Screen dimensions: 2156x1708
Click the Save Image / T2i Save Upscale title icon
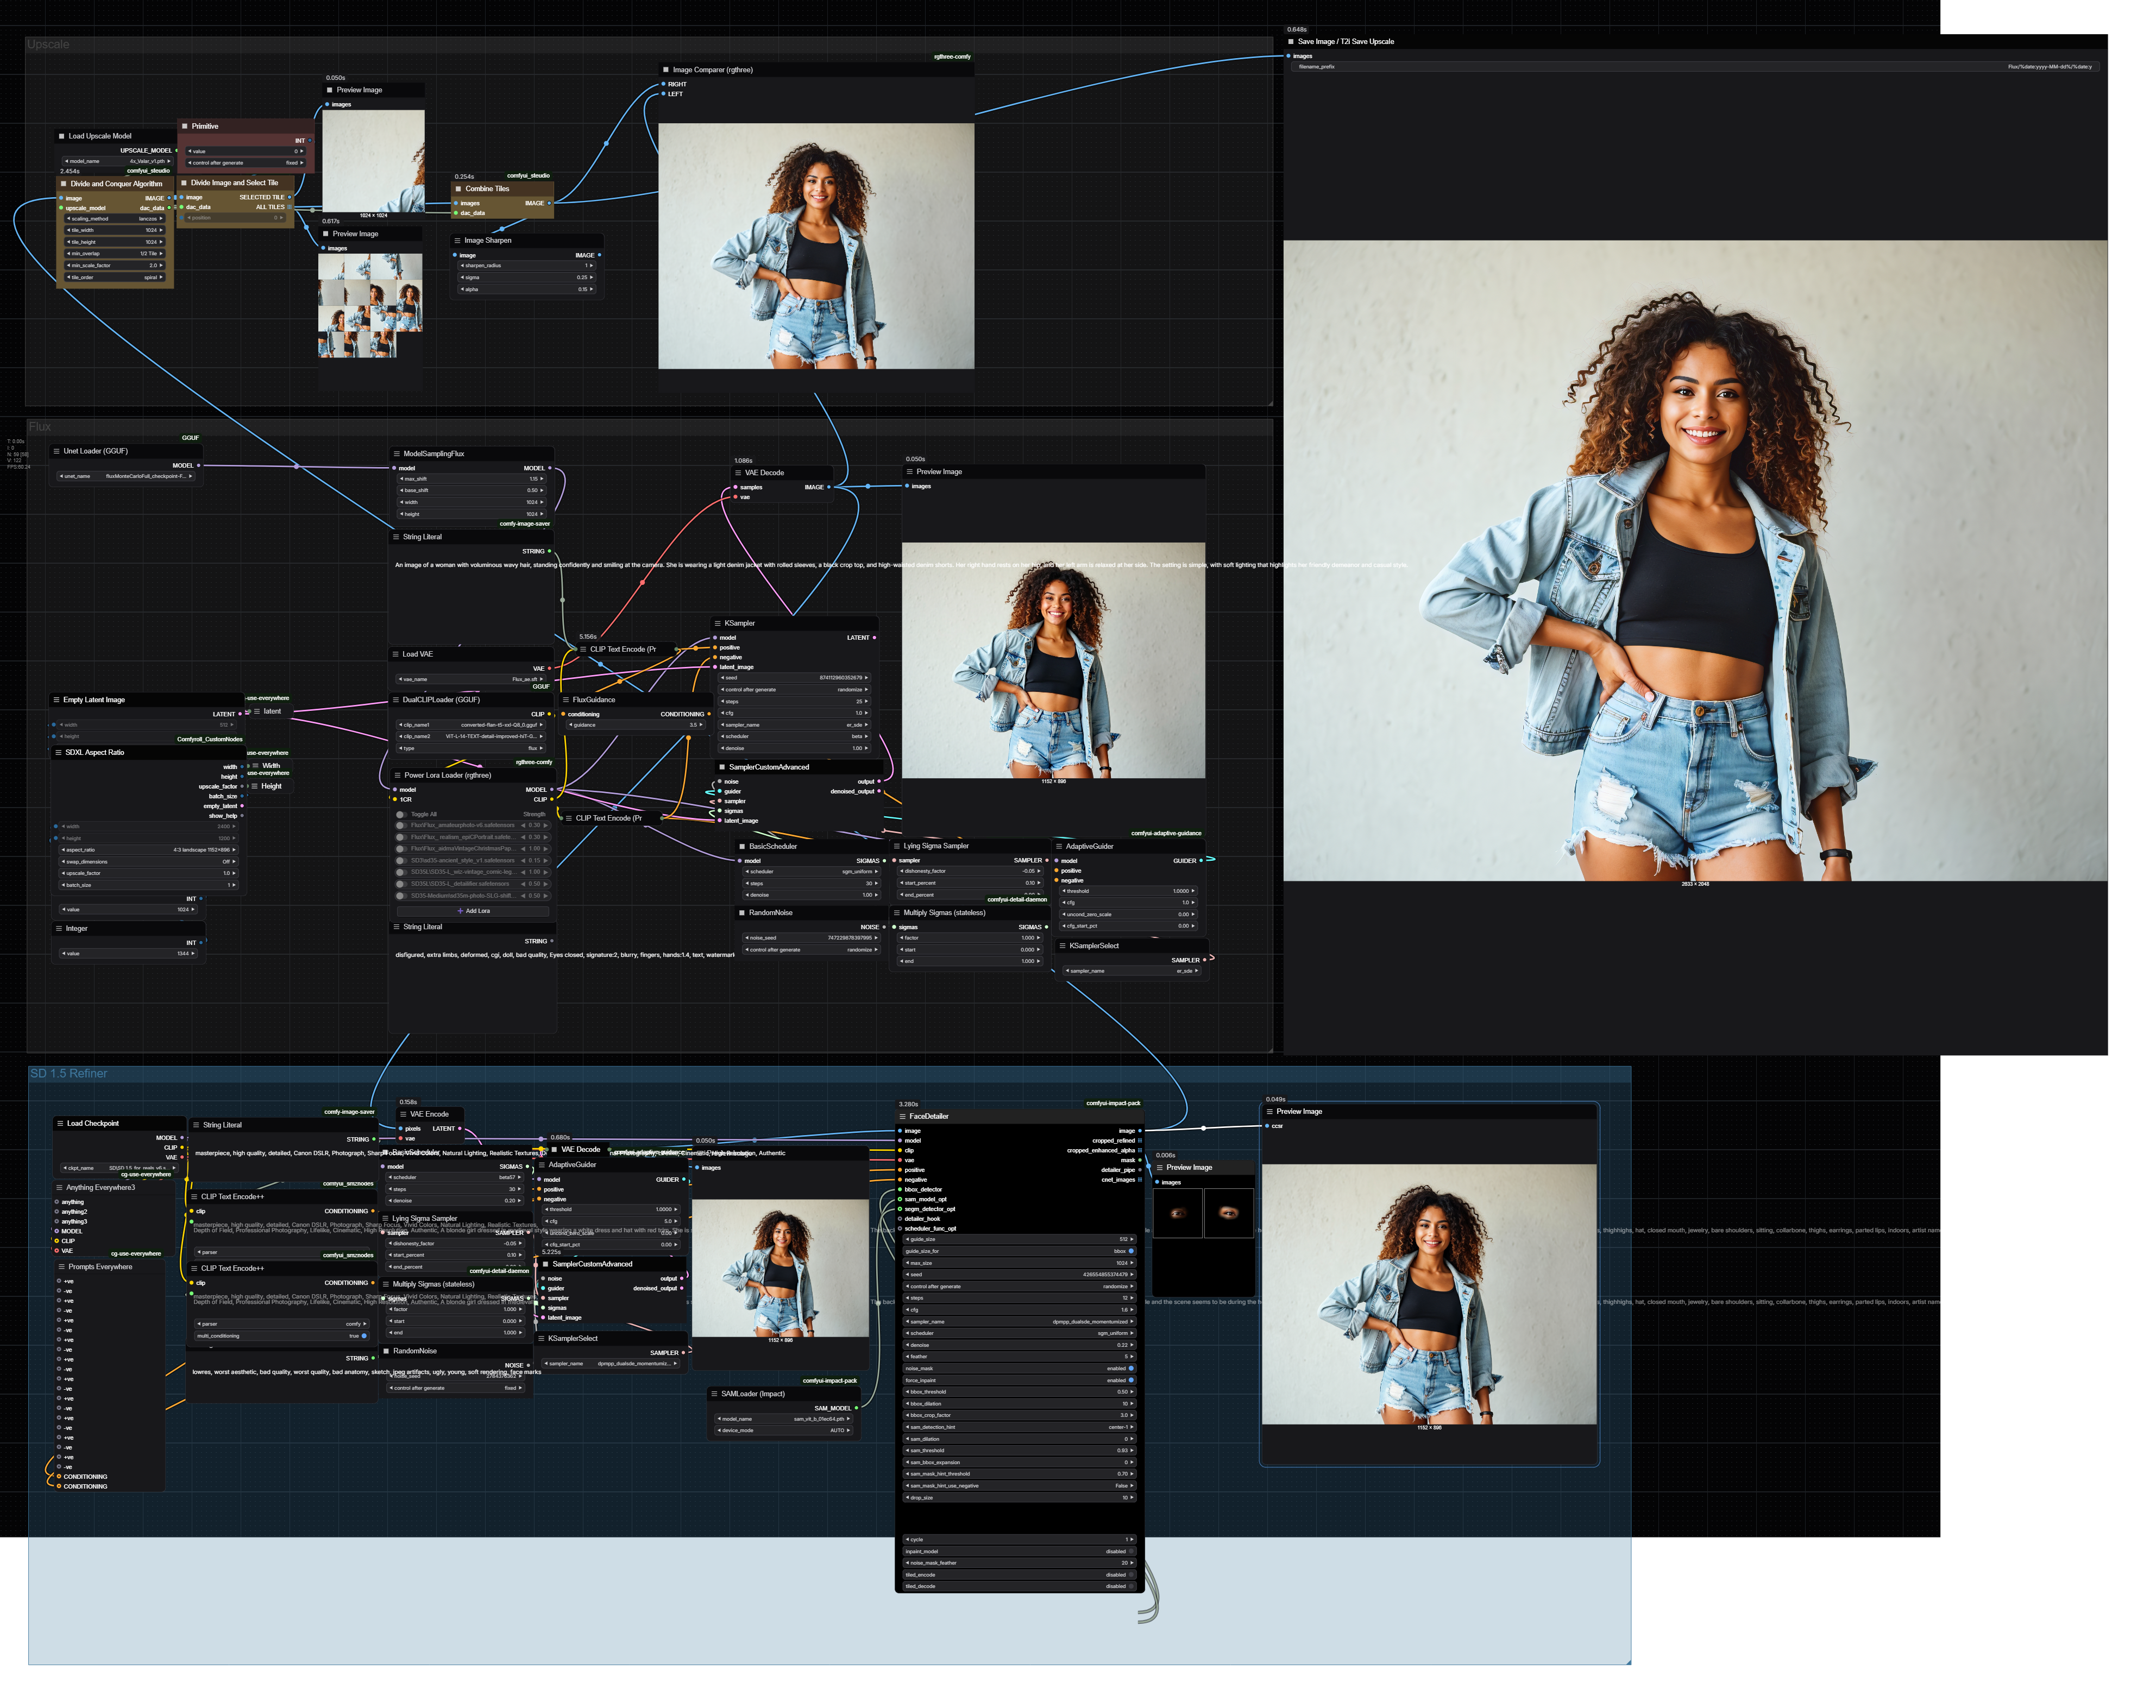tap(1291, 42)
